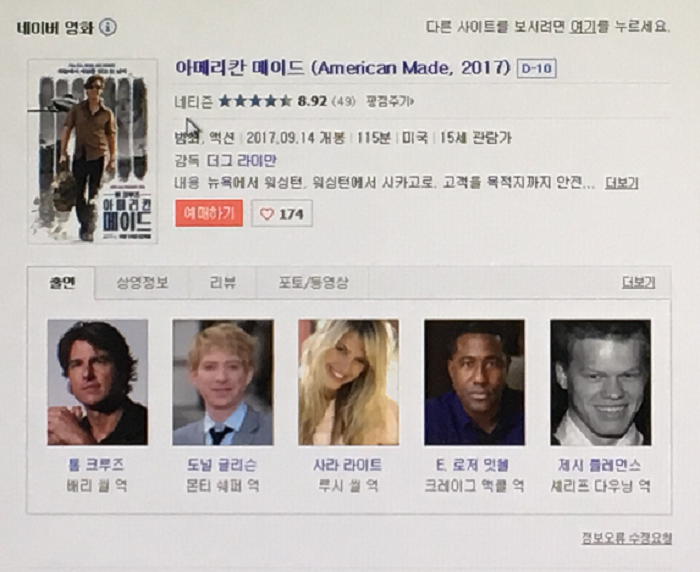700x572 pixels.
Task: Click the 루시 씰 역 role text
Action: (x=348, y=485)
